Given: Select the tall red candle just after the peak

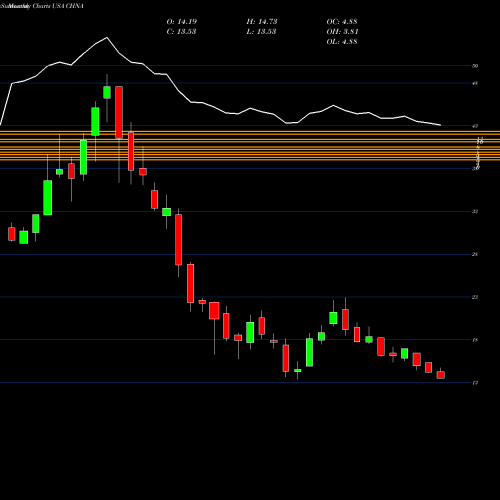Looking at the screenshot, I should pos(119,112).
